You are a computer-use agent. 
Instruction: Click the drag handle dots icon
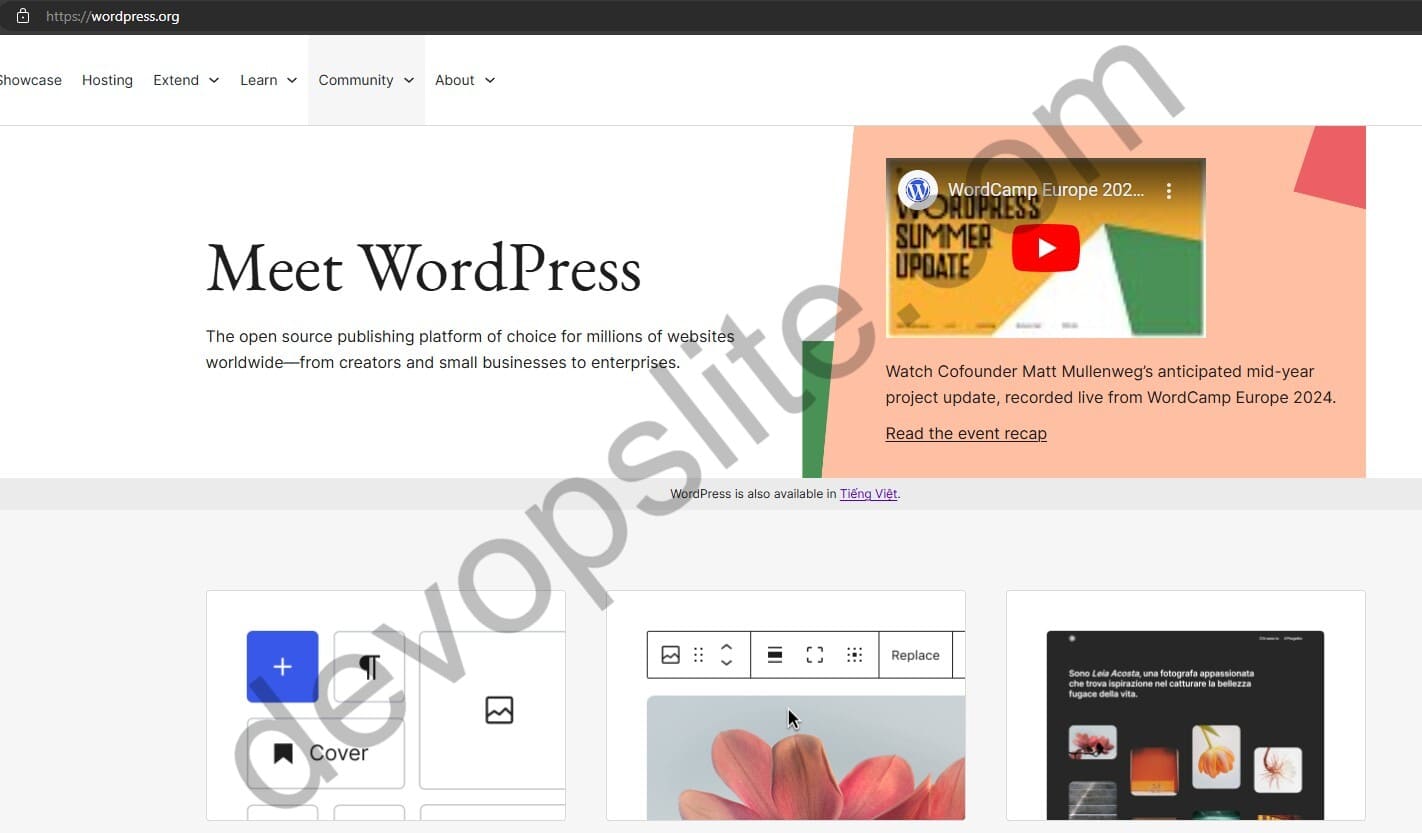click(699, 655)
